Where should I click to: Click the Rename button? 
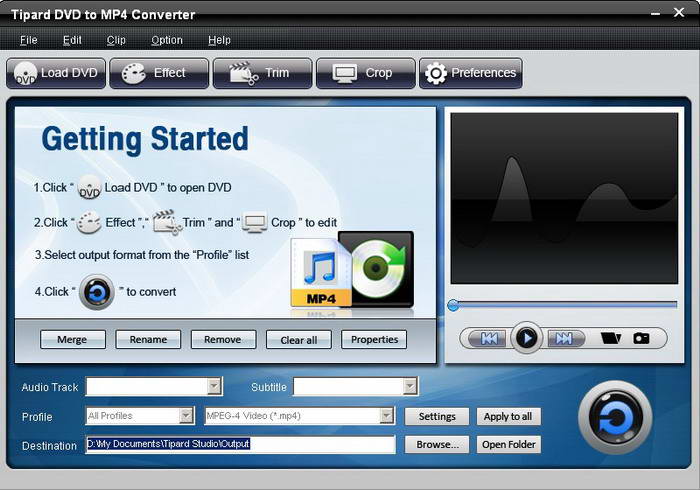148,340
